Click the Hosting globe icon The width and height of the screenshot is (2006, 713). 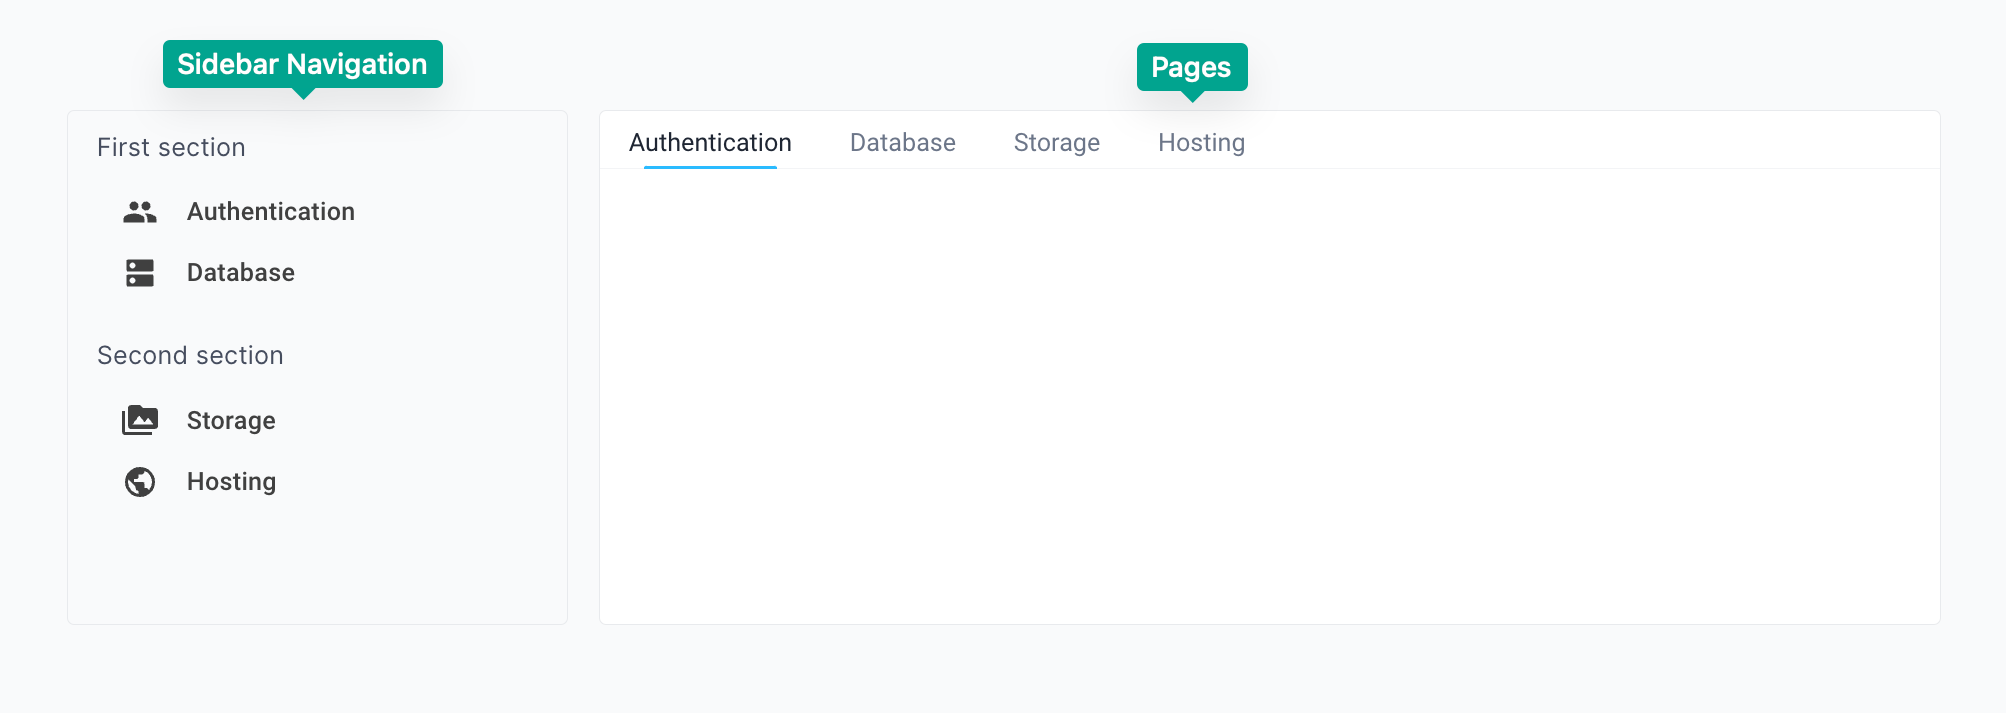(140, 482)
